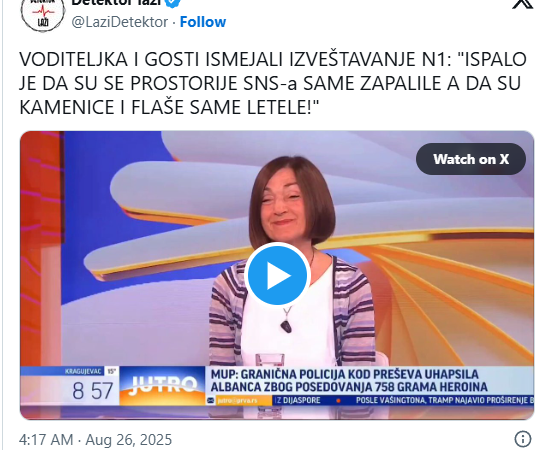Follow the @LaziDetektor account

click(x=203, y=22)
